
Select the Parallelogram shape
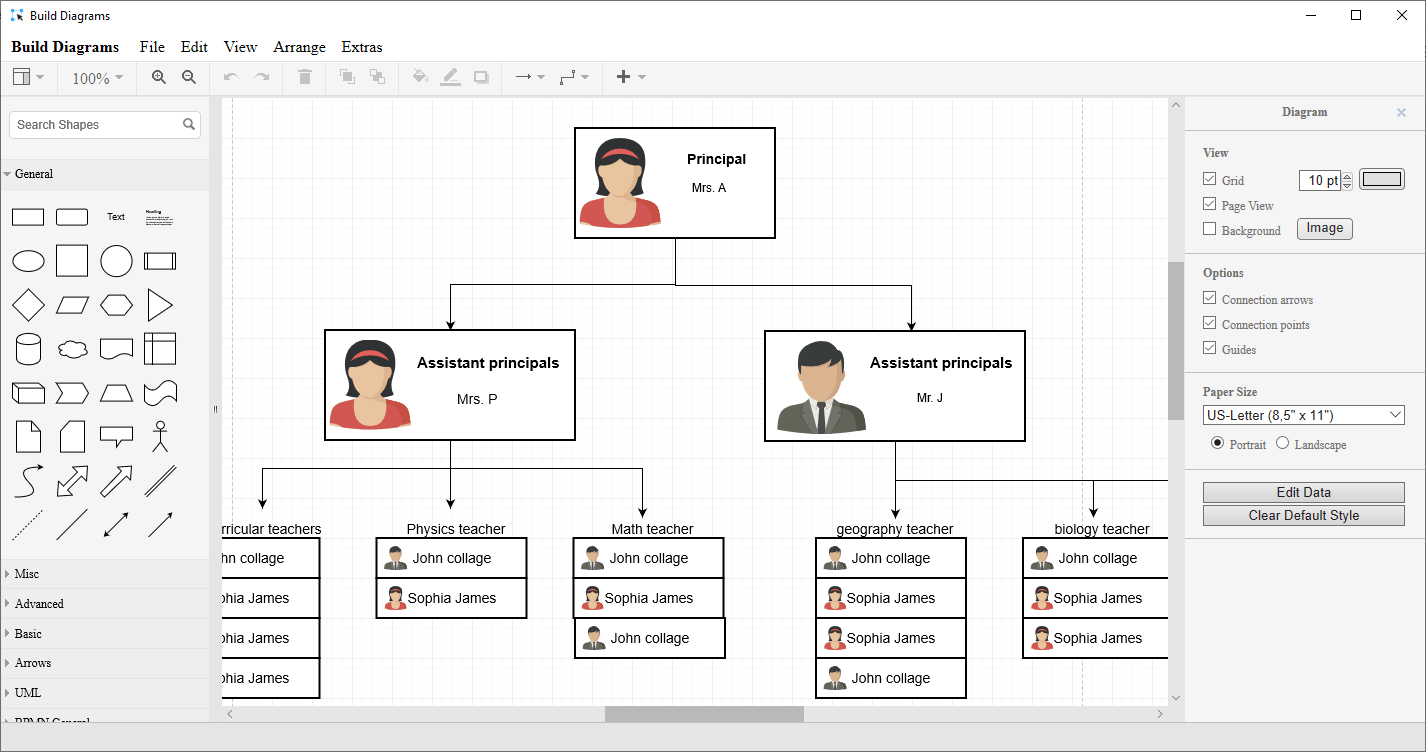[72, 305]
